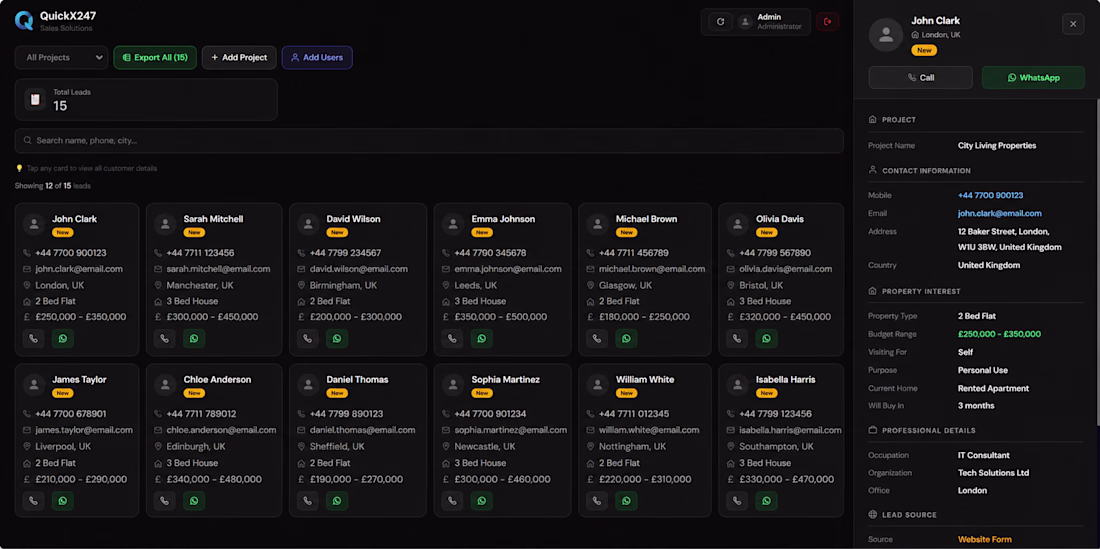This screenshot has height=549, width=1100.
Task: Click the WhatsApp icon on Daniel Thomas's card
Action: pyautogui.click(x=337, y=501)
